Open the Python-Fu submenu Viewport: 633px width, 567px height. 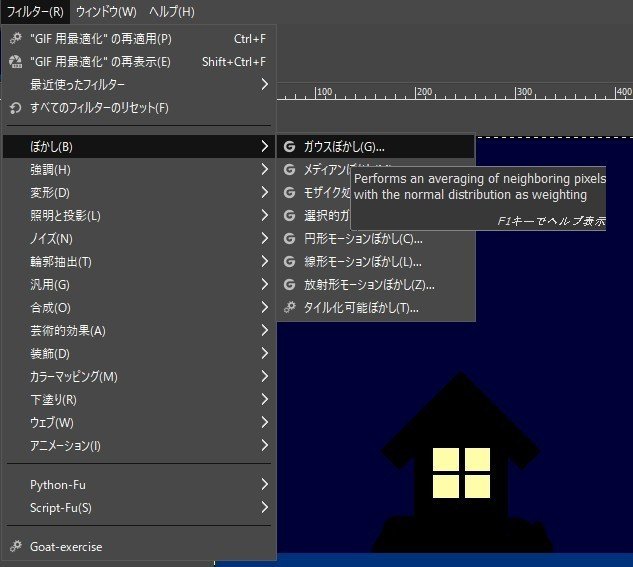(139, 484)
